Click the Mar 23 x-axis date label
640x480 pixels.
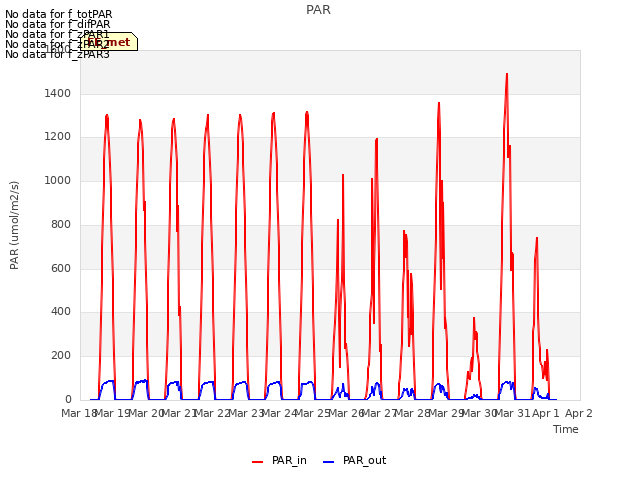246,413
